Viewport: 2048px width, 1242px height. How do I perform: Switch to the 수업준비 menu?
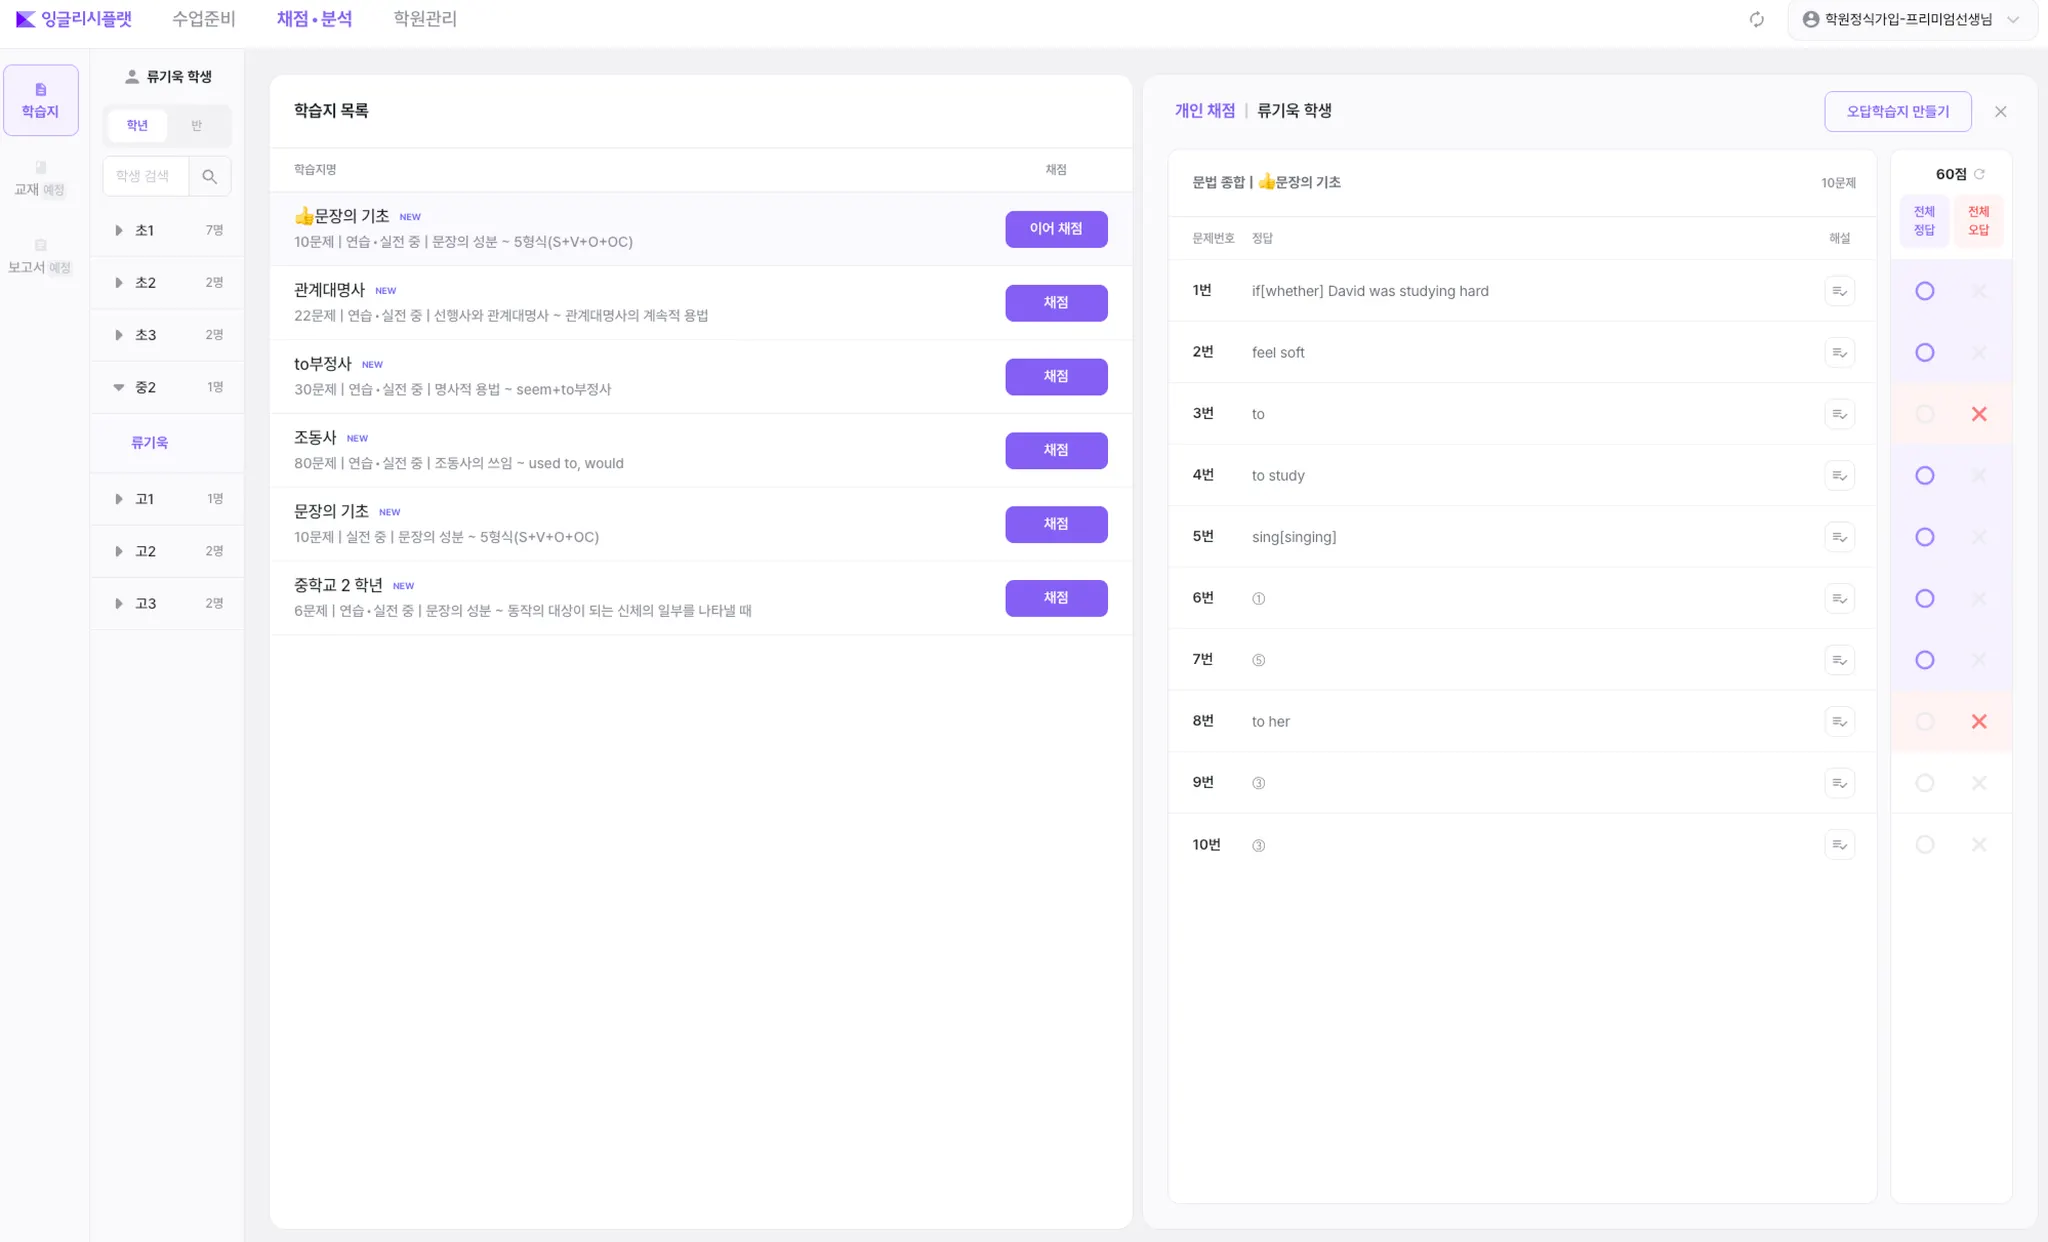point(203,19)
